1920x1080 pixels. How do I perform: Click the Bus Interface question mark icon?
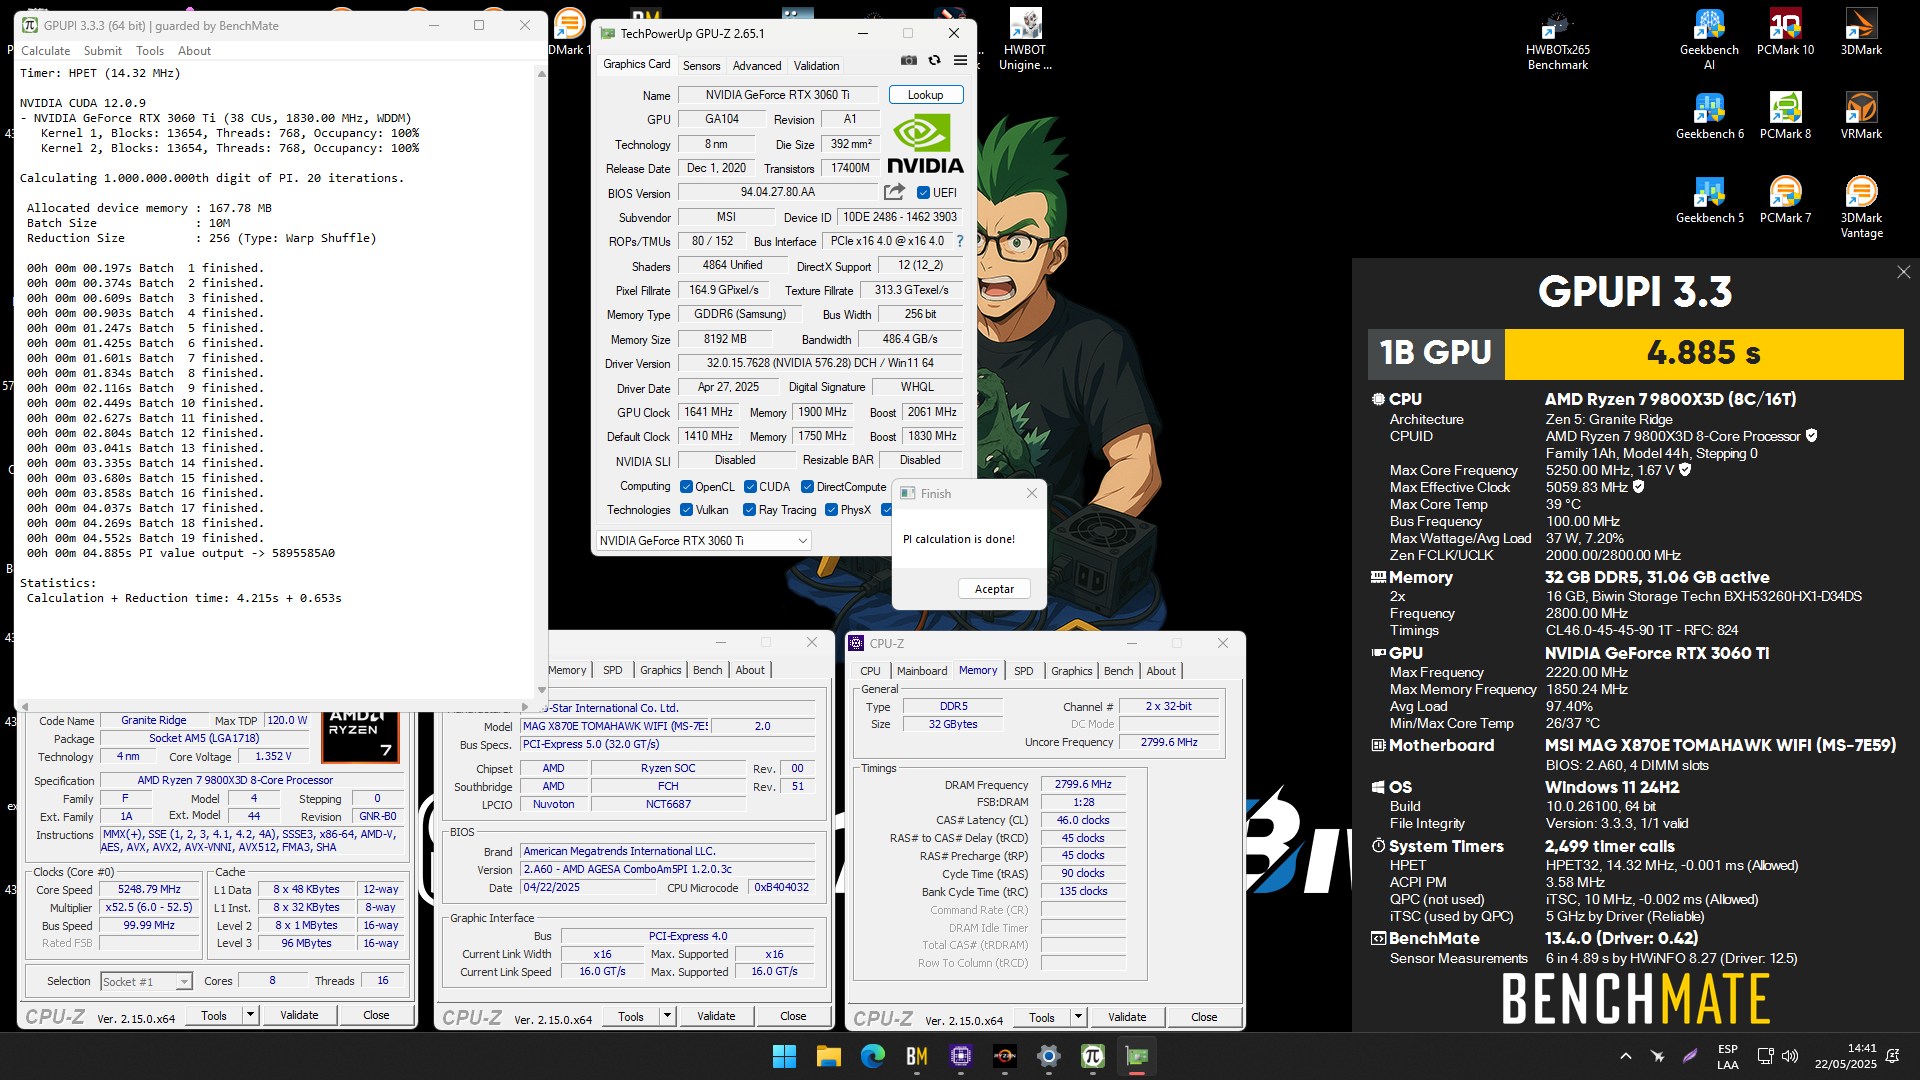coord(960,241)
